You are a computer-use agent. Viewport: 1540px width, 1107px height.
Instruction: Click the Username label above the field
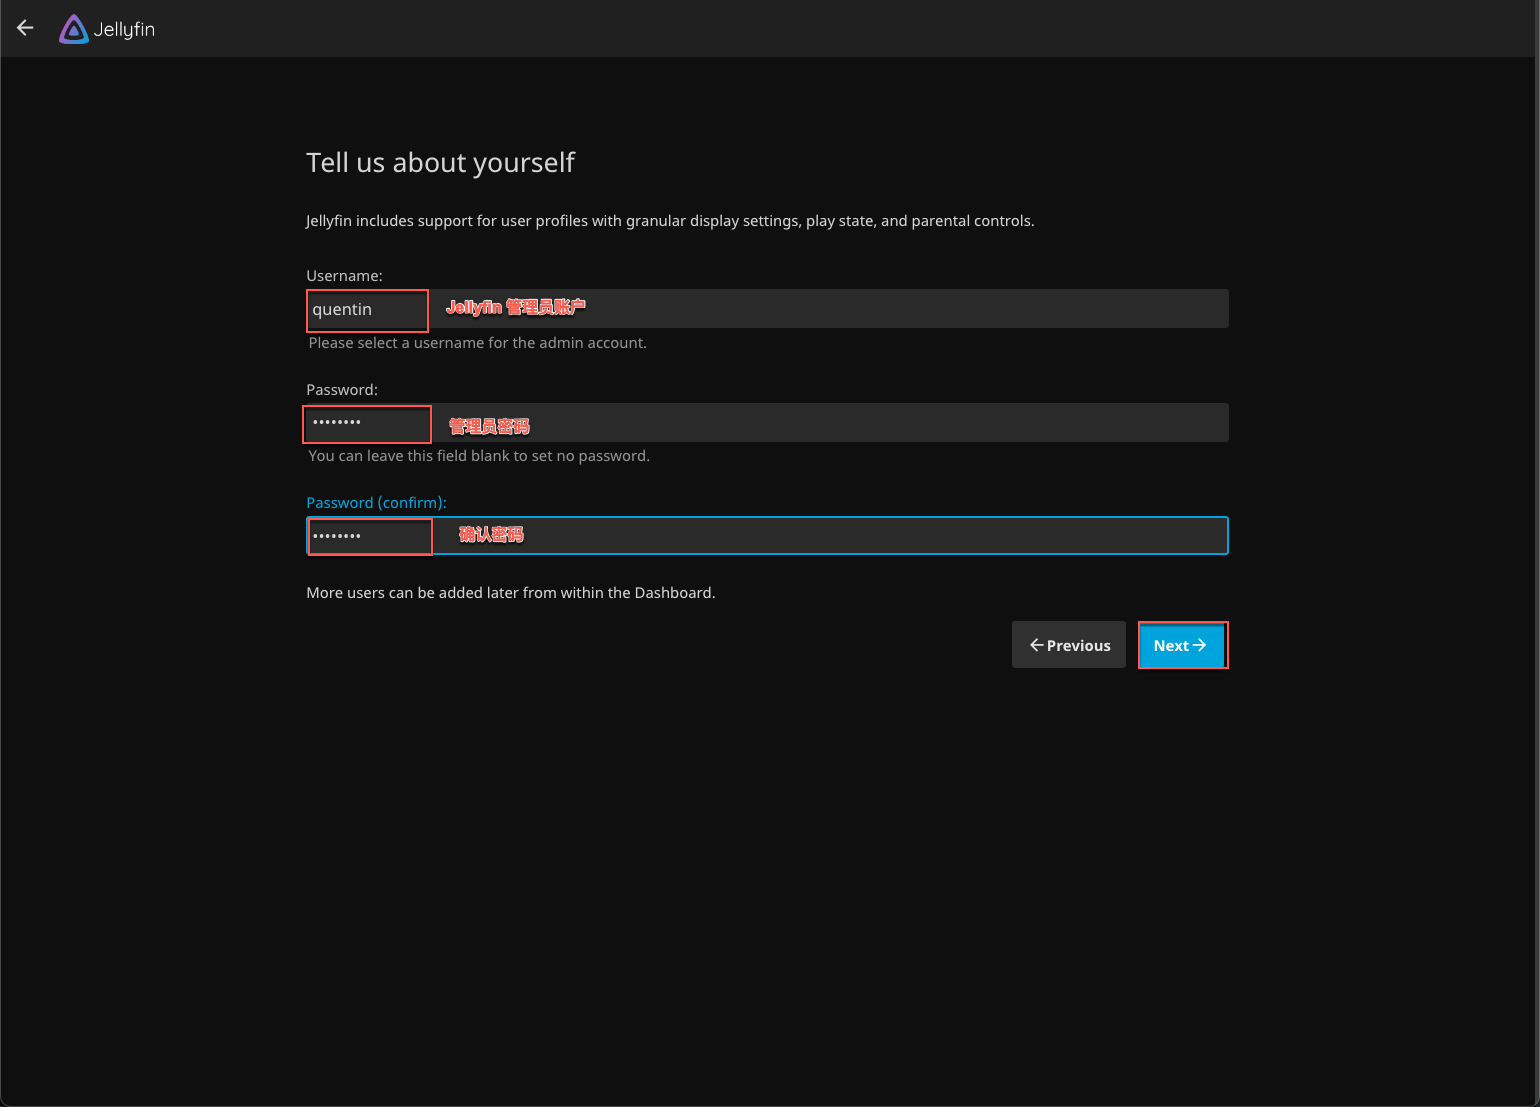coord(344,275)
